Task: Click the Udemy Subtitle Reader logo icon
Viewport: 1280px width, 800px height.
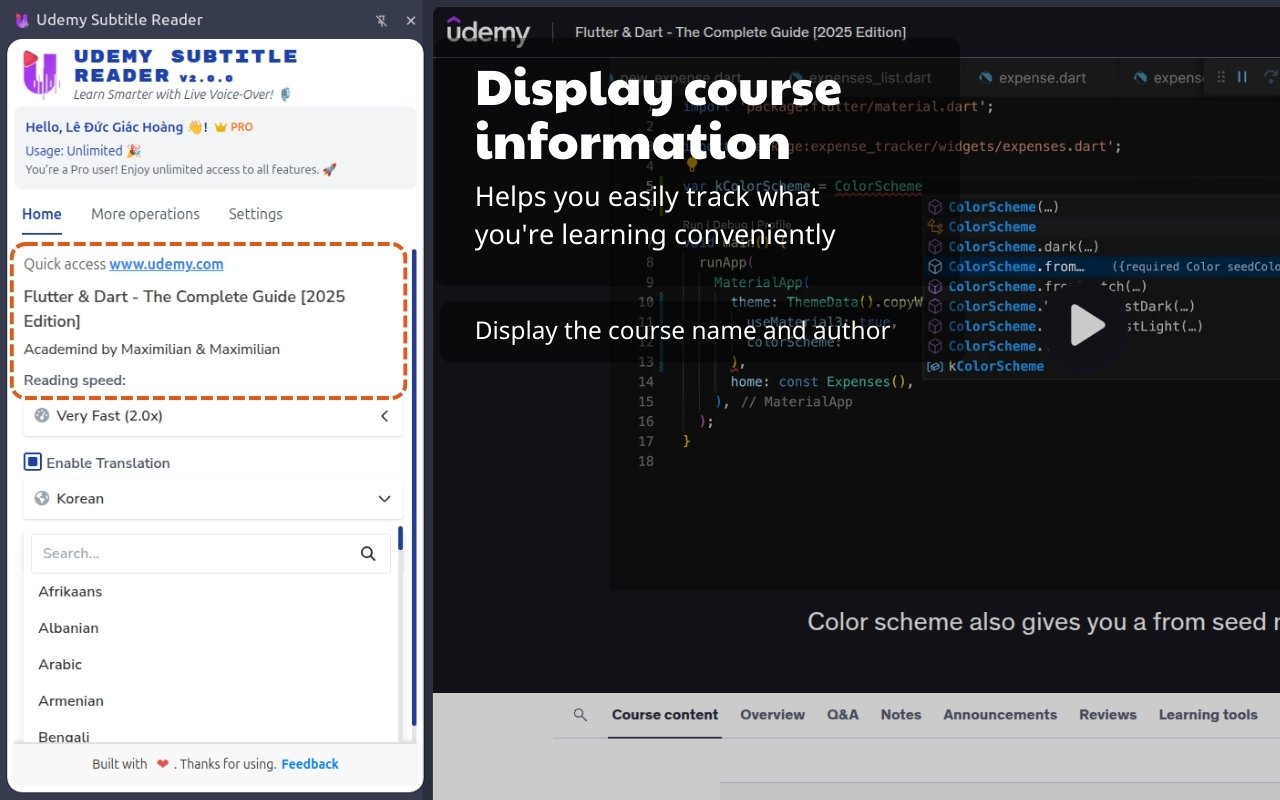Action: pos(41,73)
